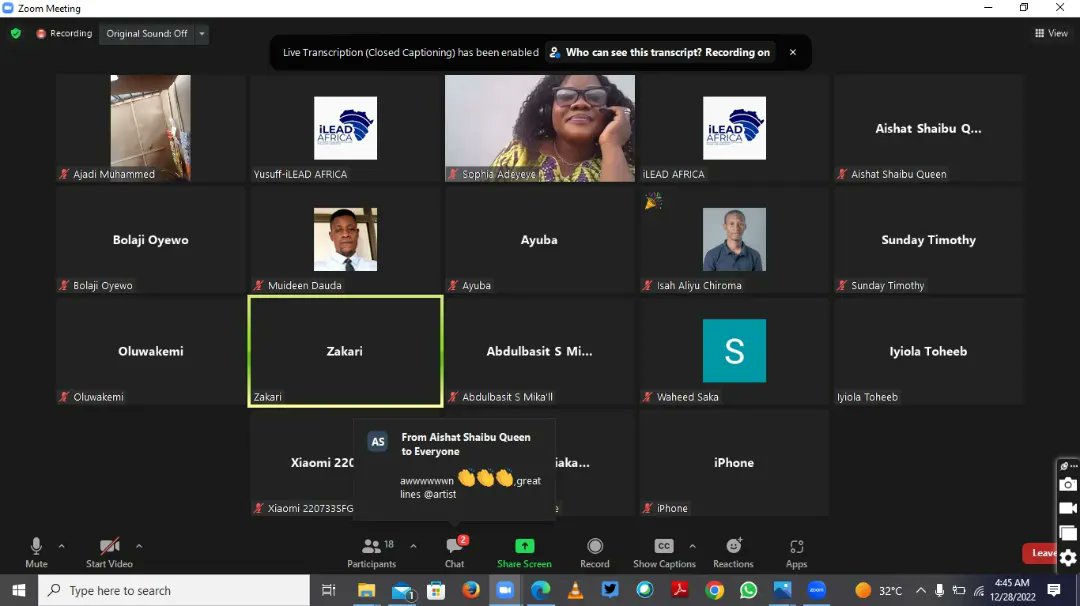This screenshot has width=1080, height=606.
Task: Show Captions using the CC icon
Action: pyautogui.click(x=664, y=552)
